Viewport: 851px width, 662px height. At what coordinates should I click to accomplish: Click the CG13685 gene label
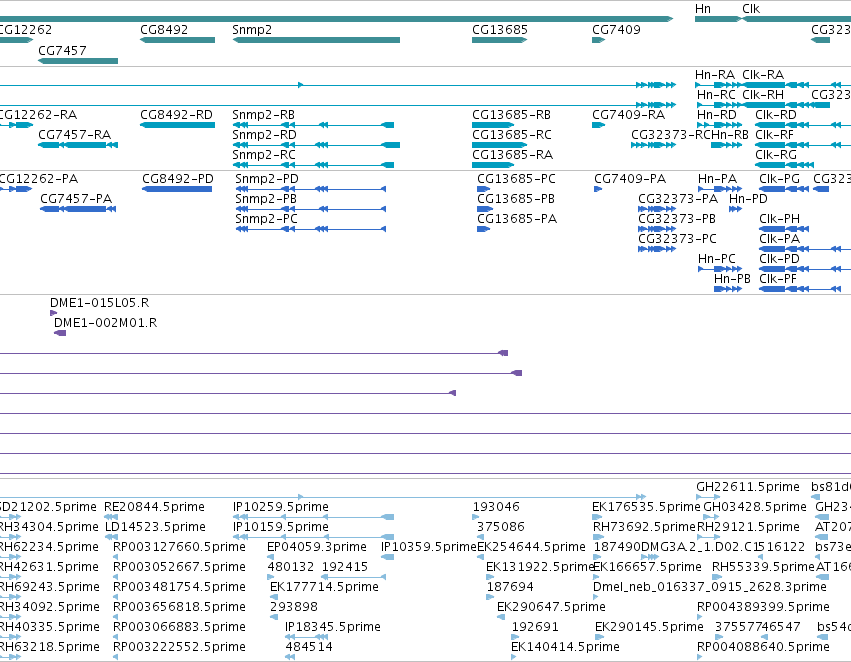click(x=500, y=30)
